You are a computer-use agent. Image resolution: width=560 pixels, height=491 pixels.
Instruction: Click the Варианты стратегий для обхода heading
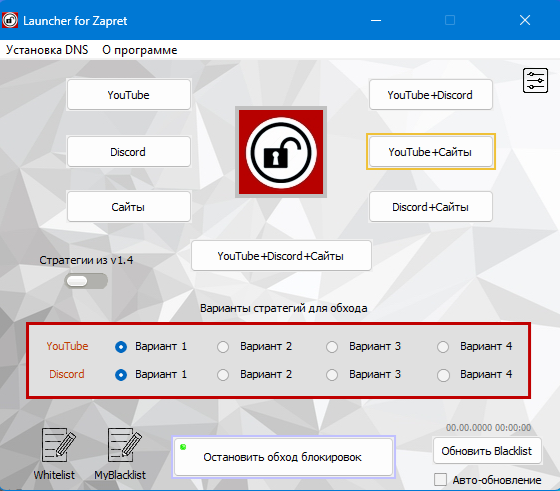point(284,308)
